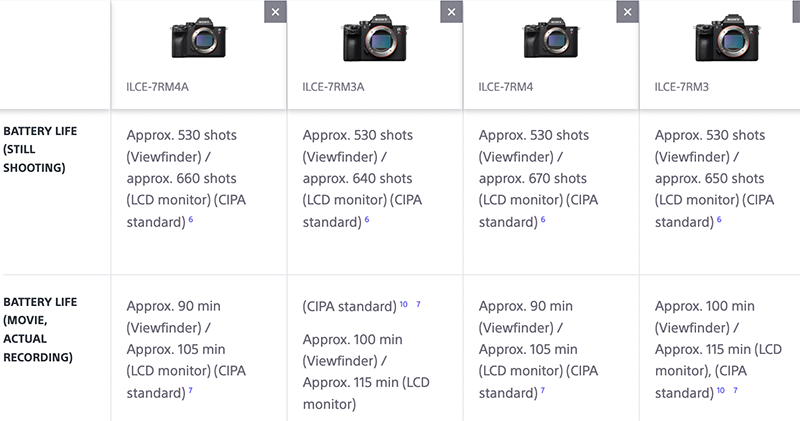This screenshot has height=421, width=800.
Task: Follow footnote 6 under ILCE-7RM3A still shooting
Action: coord(367,220)
